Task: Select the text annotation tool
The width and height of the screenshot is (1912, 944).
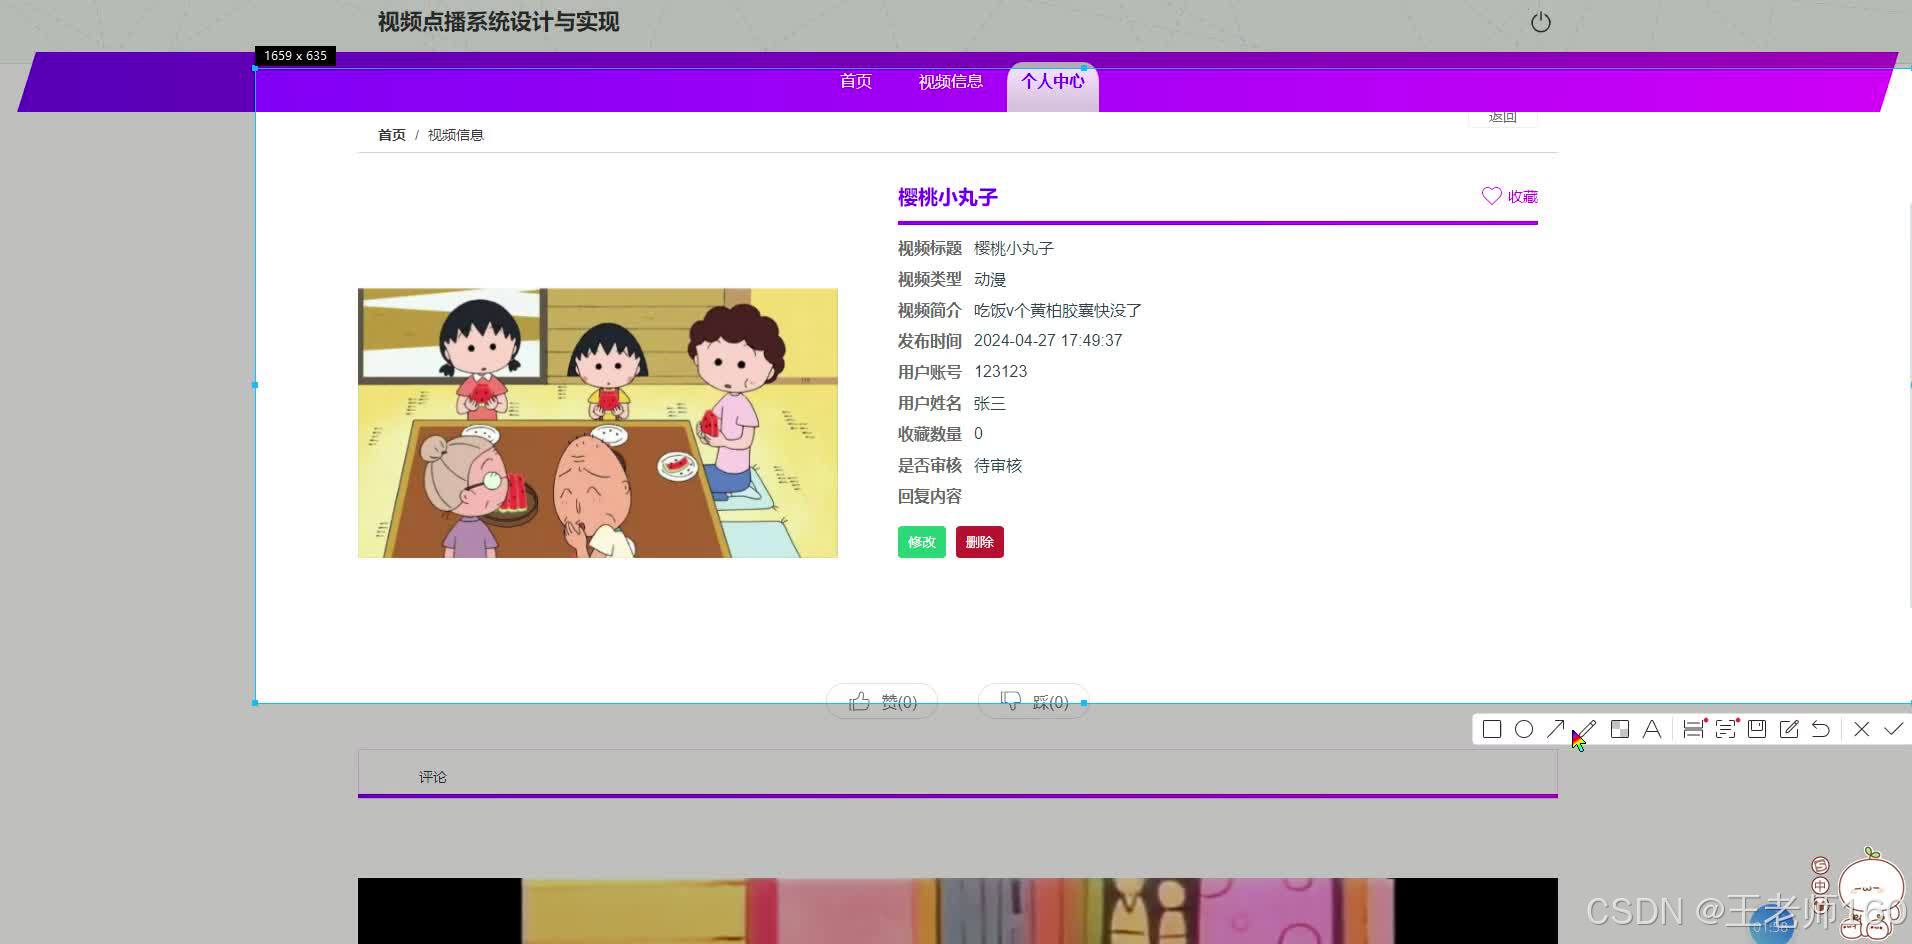Action: pos(1652,729)
